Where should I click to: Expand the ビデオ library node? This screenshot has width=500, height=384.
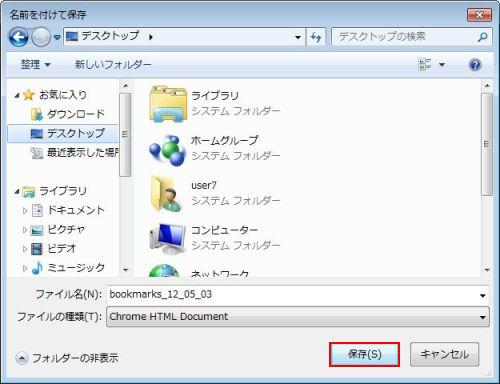[25, 249]
